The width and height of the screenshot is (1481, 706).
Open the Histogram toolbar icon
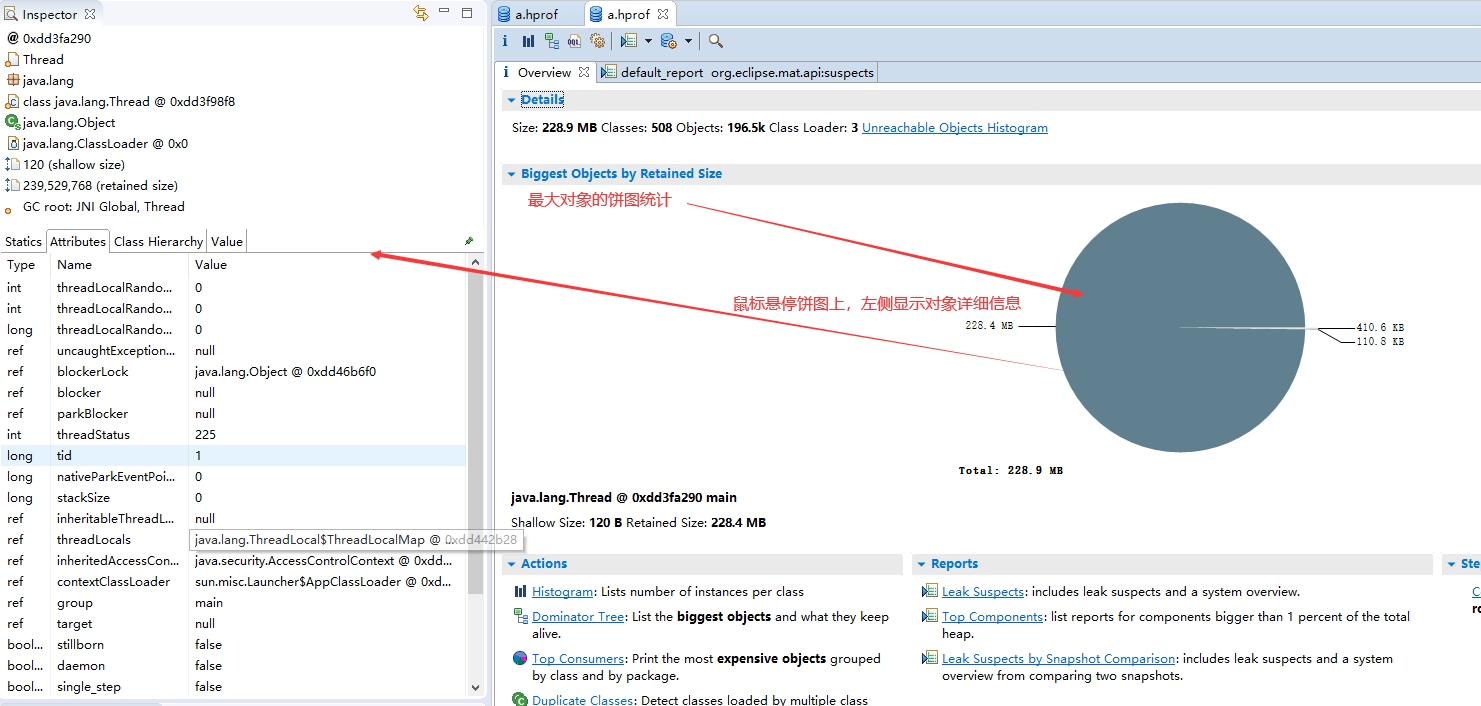(x=528, y=41)
